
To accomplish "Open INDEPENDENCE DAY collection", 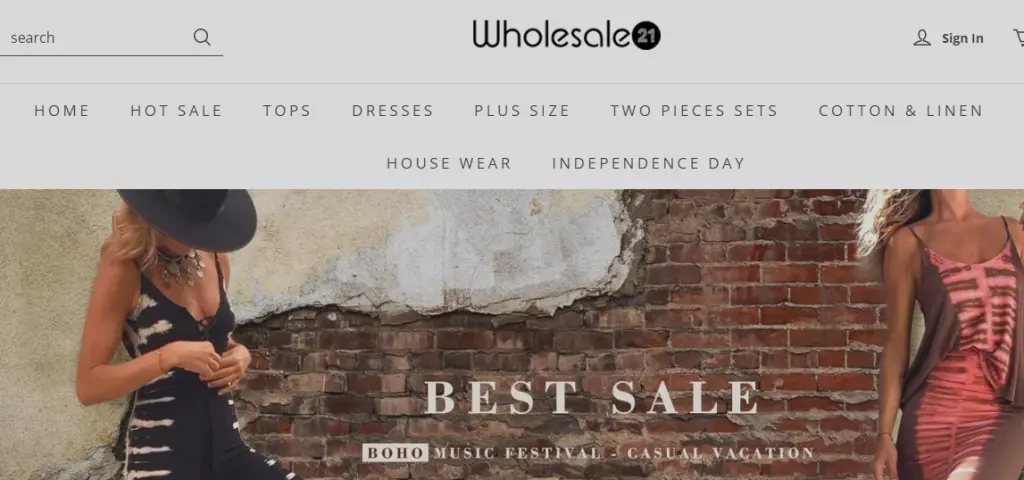I will click(x=648, y=163).
